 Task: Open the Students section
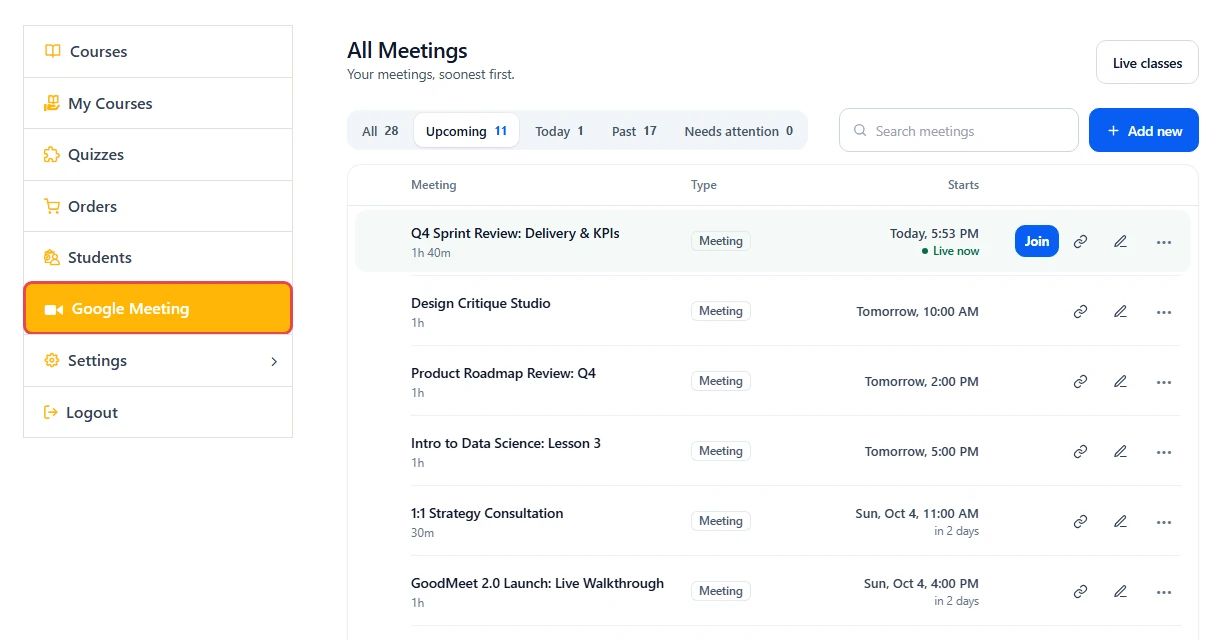(x=158, y=257)
